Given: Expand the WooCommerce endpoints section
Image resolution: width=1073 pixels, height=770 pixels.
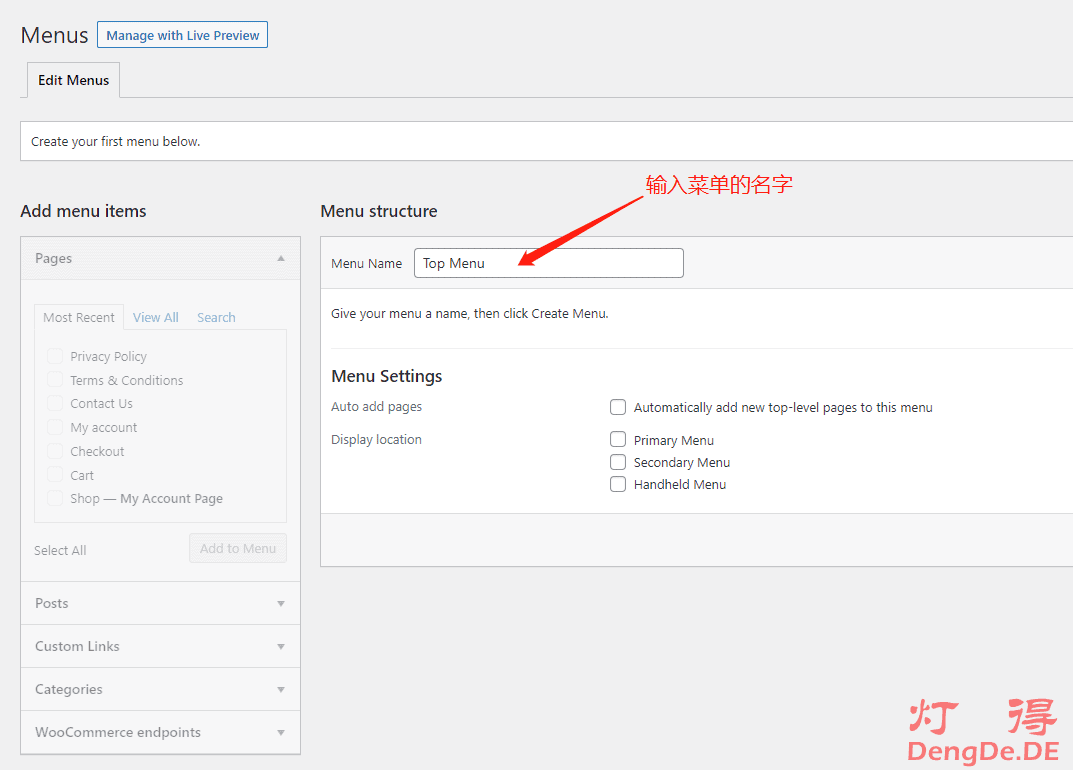Looking at the screenshot, I should 281,733.
